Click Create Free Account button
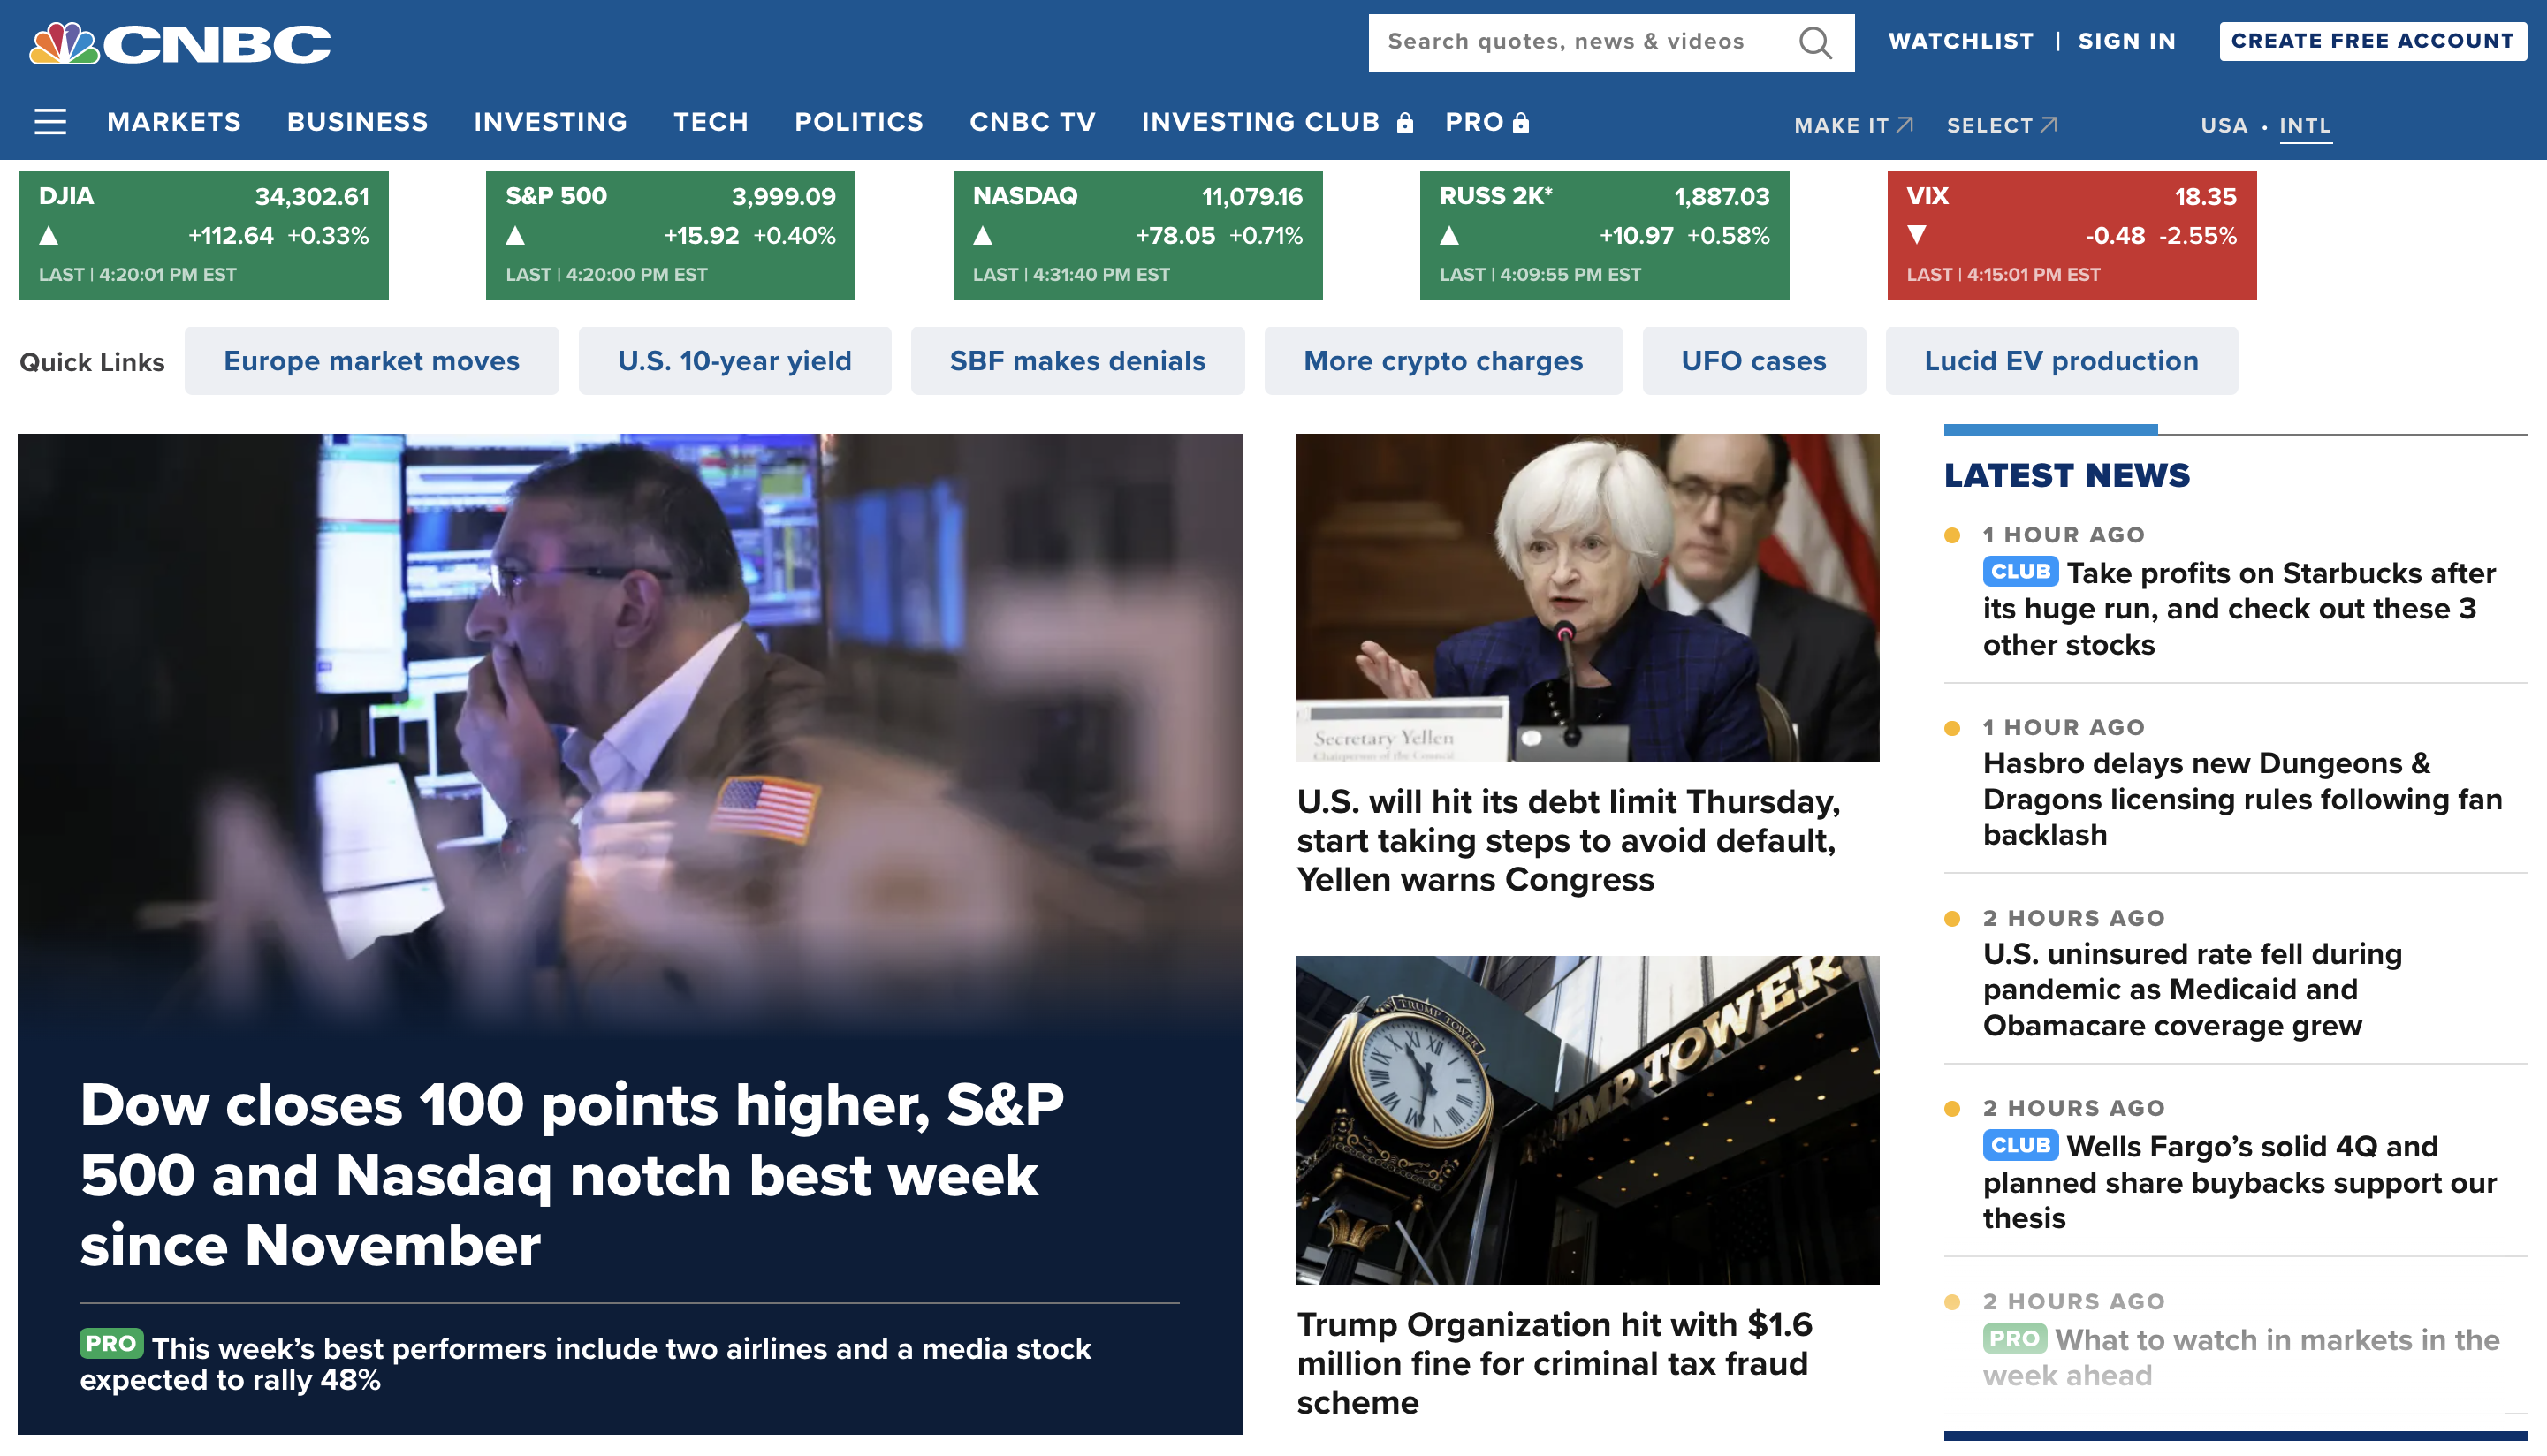This screenshot has height=1456, width=2547. coord(2371,41)
